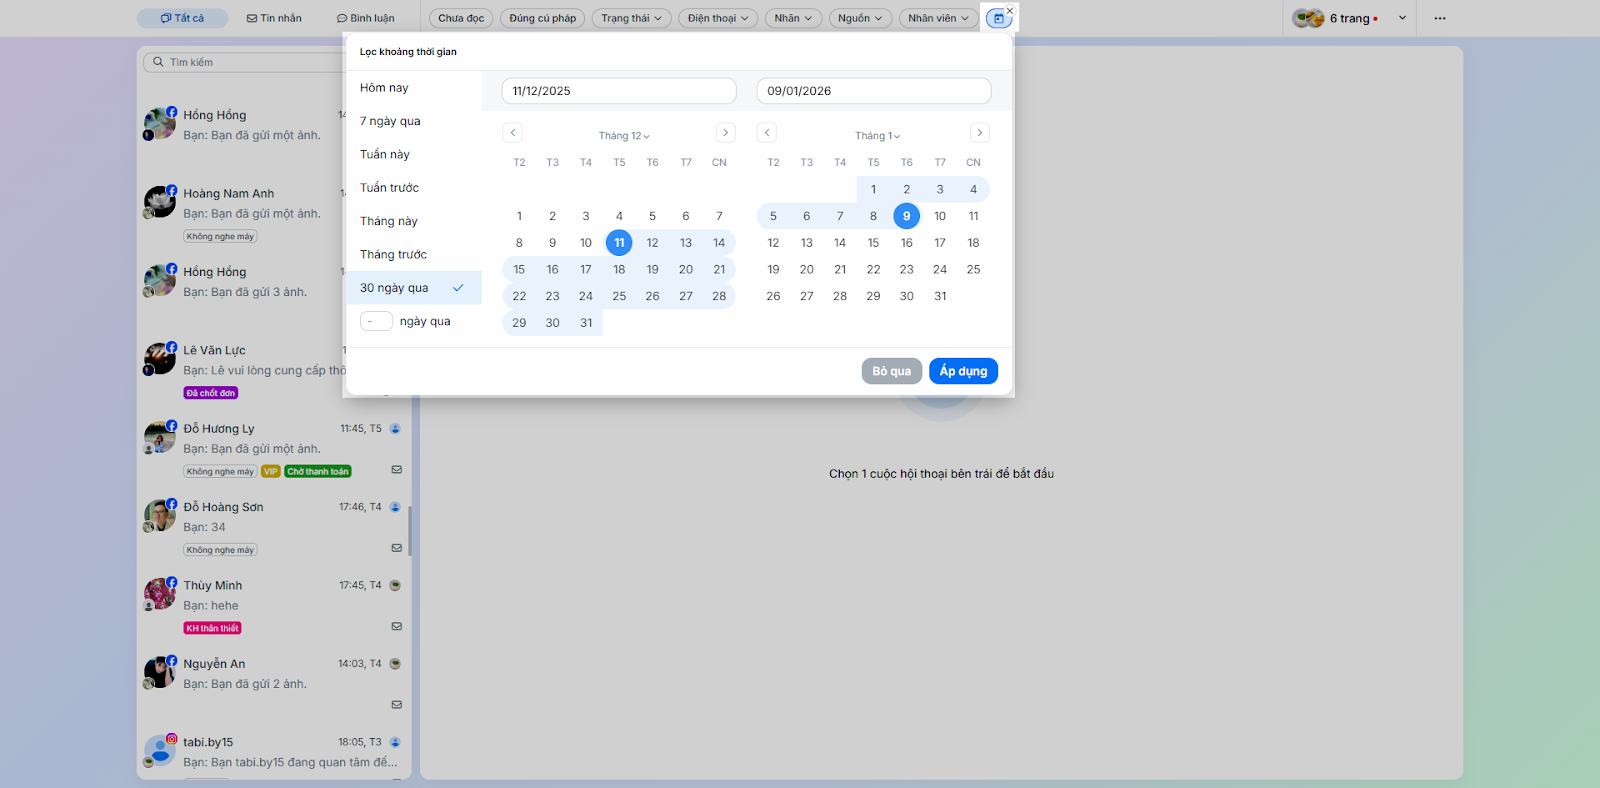Click the assignee icon beside 18:05, T3
Image resolution: width=1600 pixels, height=788 pixels.
(x=395, y=742)
